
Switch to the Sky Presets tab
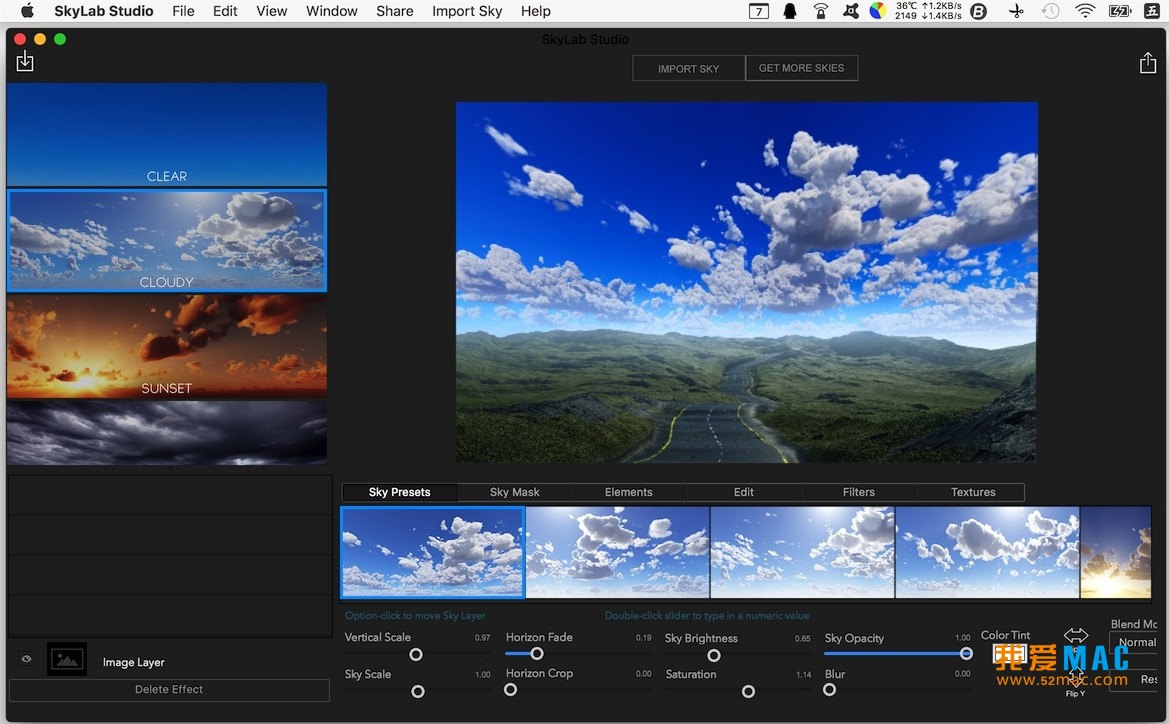coord(400,492)
